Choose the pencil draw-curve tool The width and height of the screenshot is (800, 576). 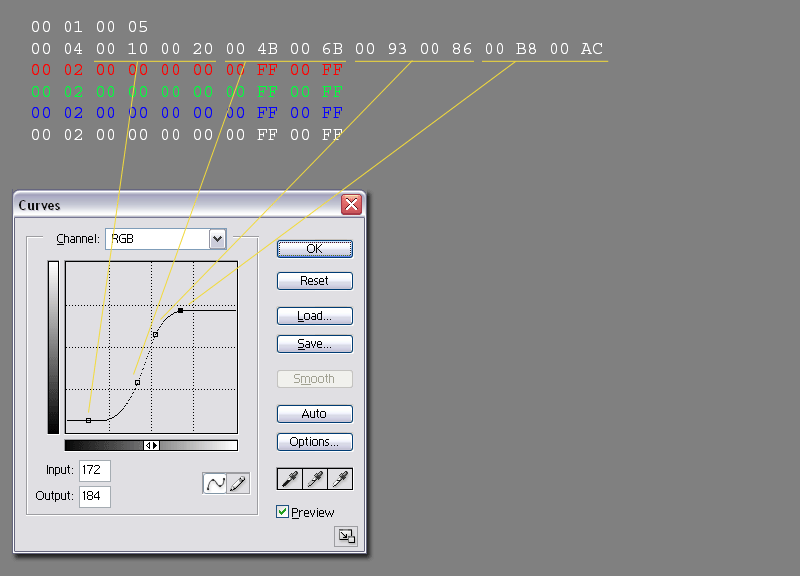coord(238,484)
